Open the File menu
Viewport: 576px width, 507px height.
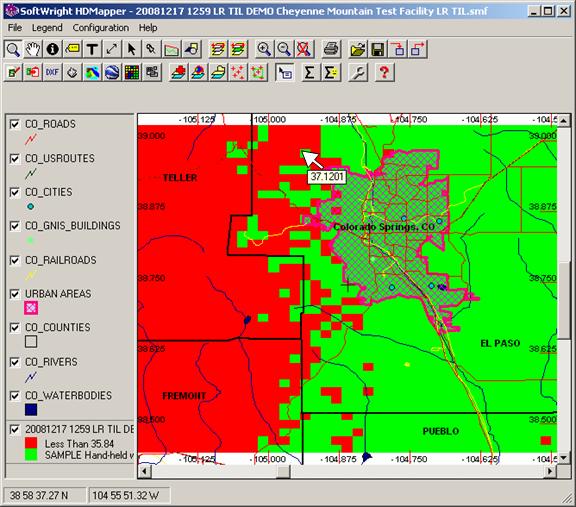point(15,28)
